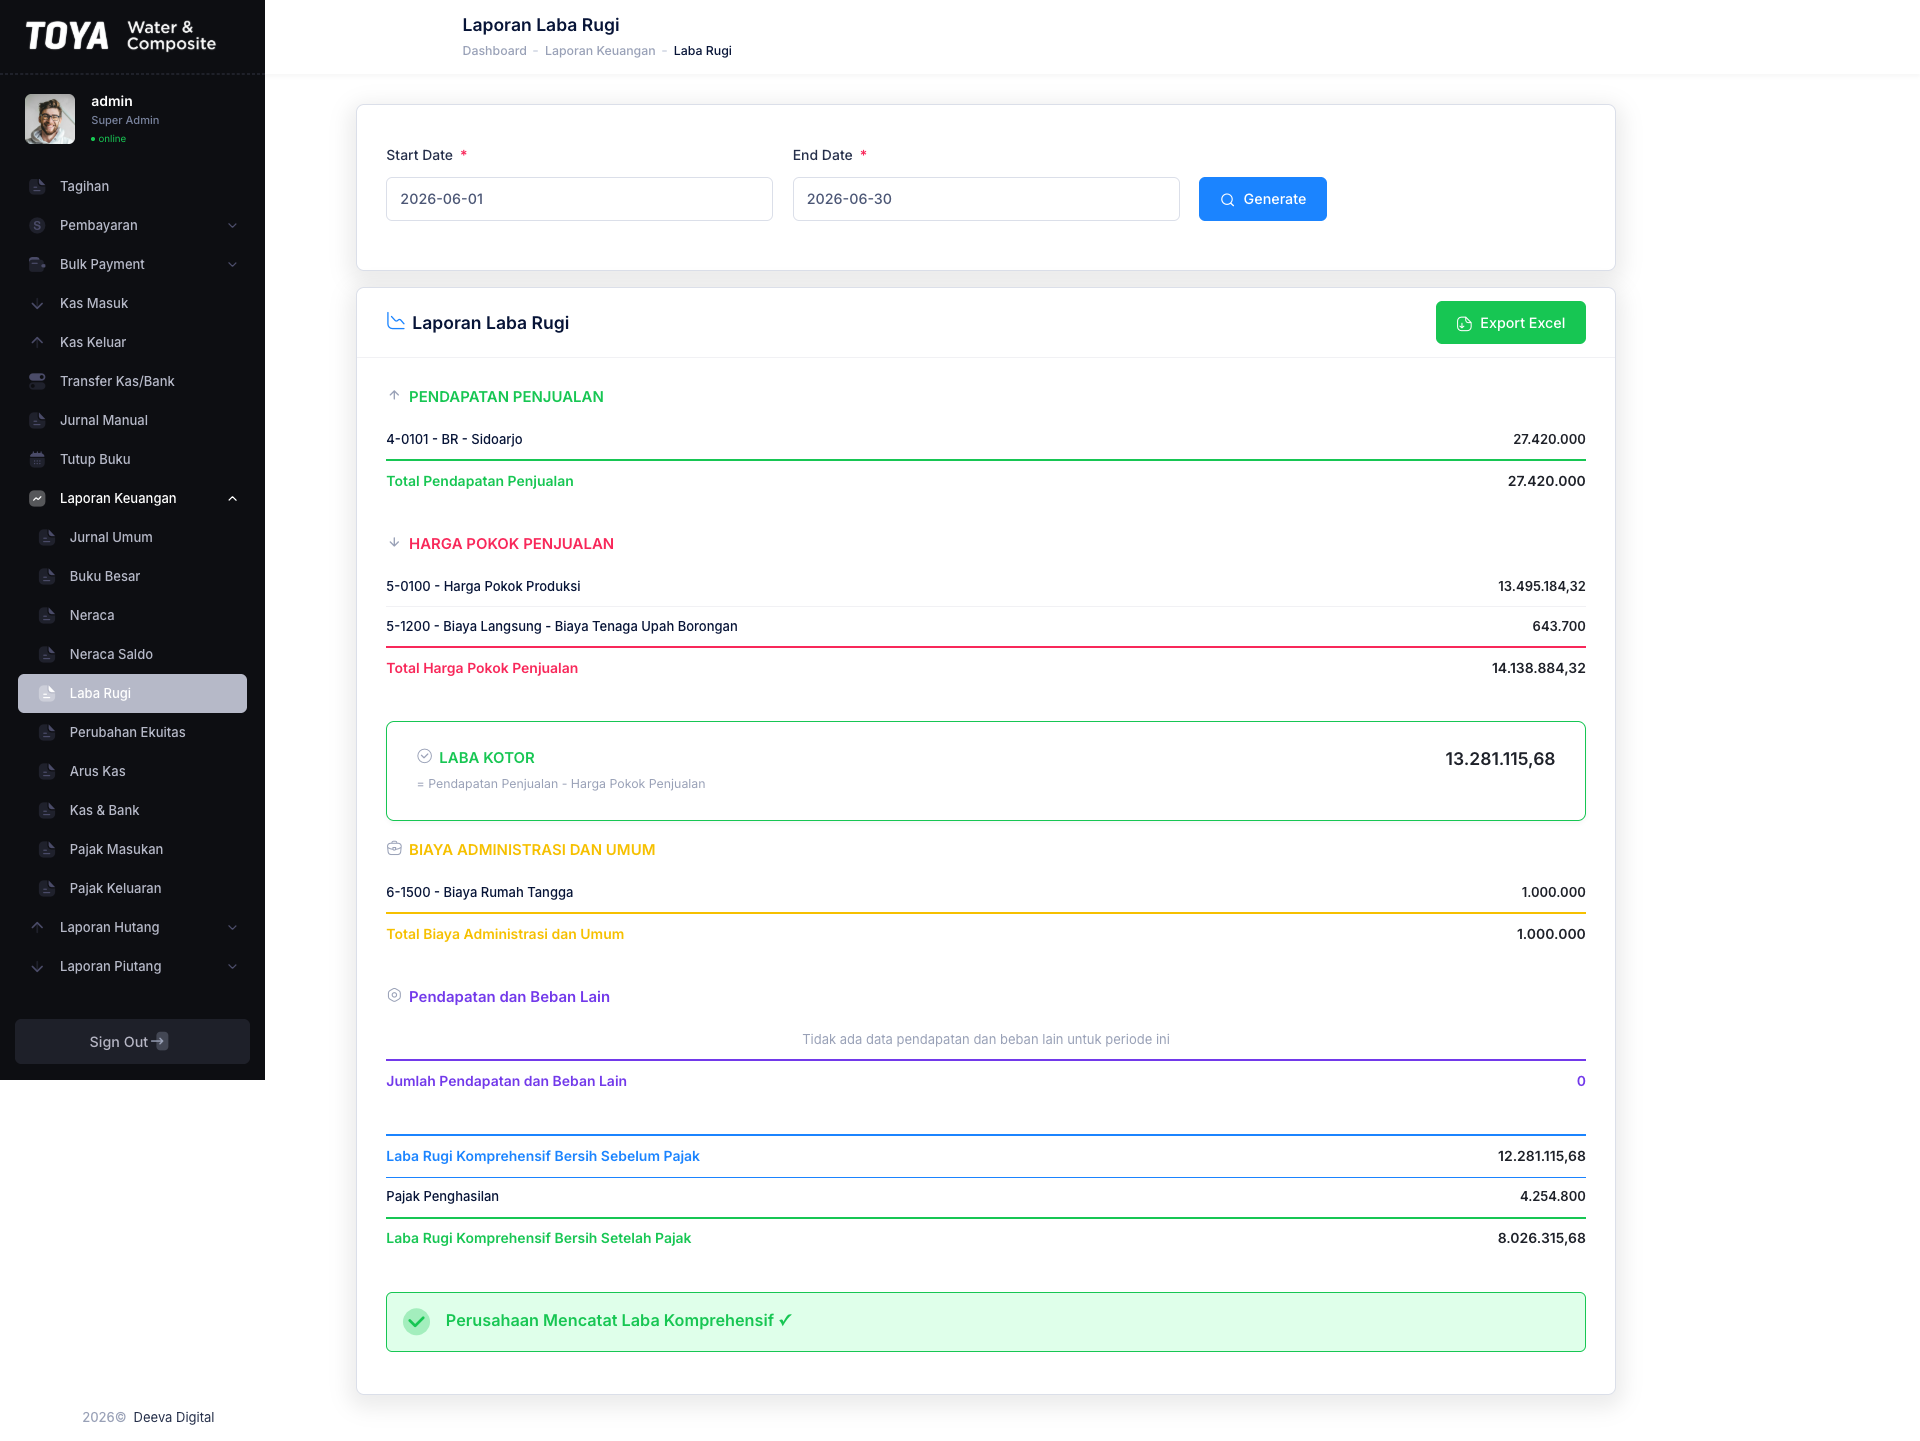This screenshot has width=1920, height=1441.
Task: Follow the Dashboard breadcrumb link
Action: (494, 51)
